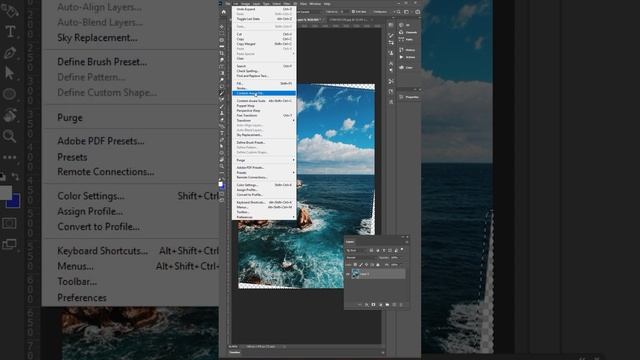Open the Properties panel icon in the right dock

click(401, 97)
